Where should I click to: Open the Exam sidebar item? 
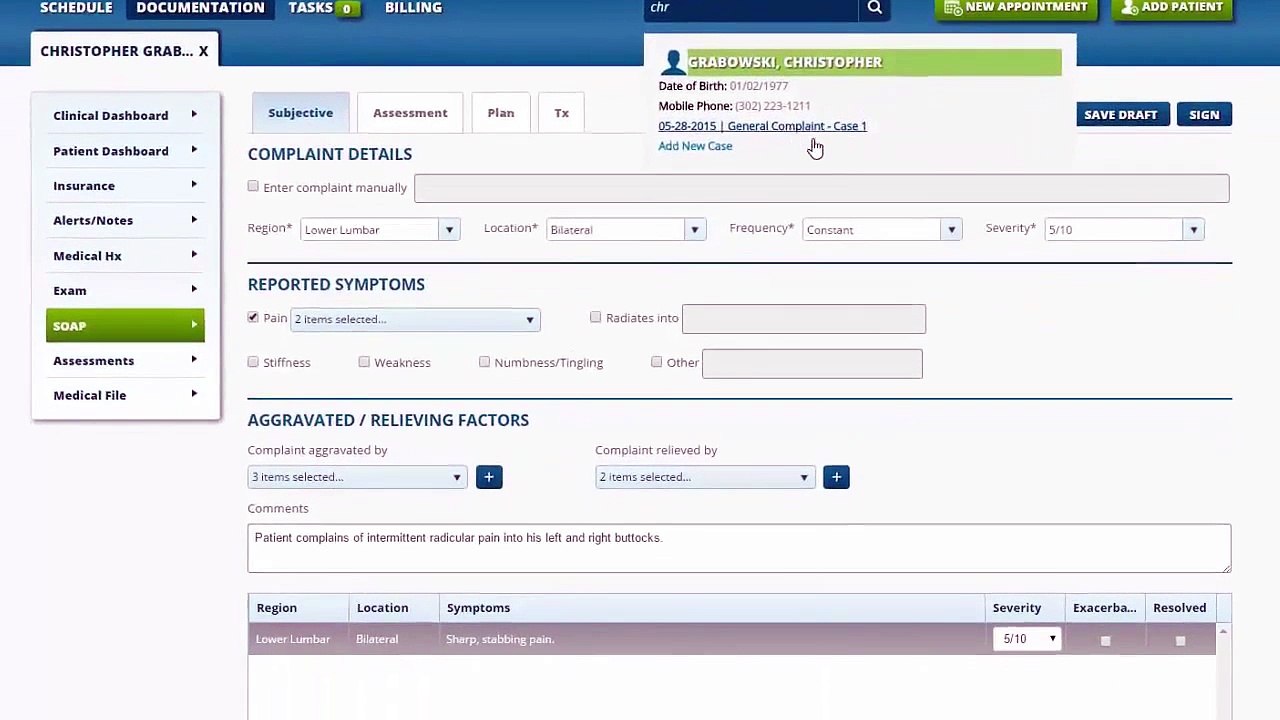(125, 290)
